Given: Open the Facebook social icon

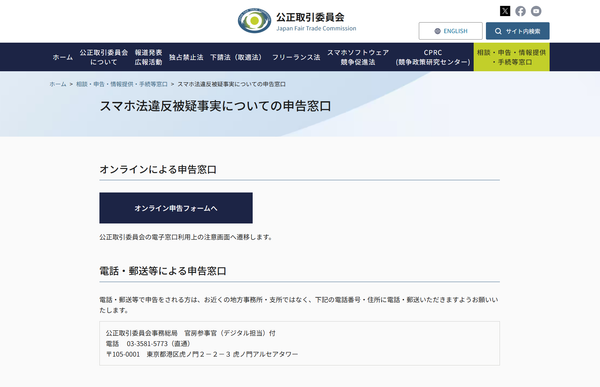Looking at the screenshot, I should coord(520,11).
